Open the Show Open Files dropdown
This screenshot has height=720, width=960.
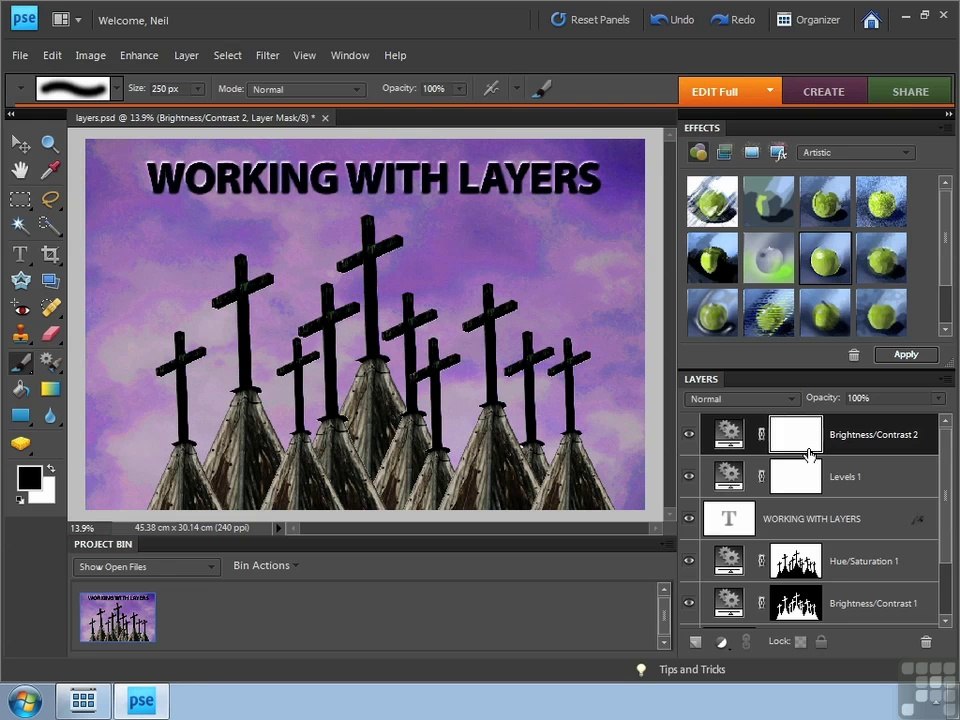146,567
